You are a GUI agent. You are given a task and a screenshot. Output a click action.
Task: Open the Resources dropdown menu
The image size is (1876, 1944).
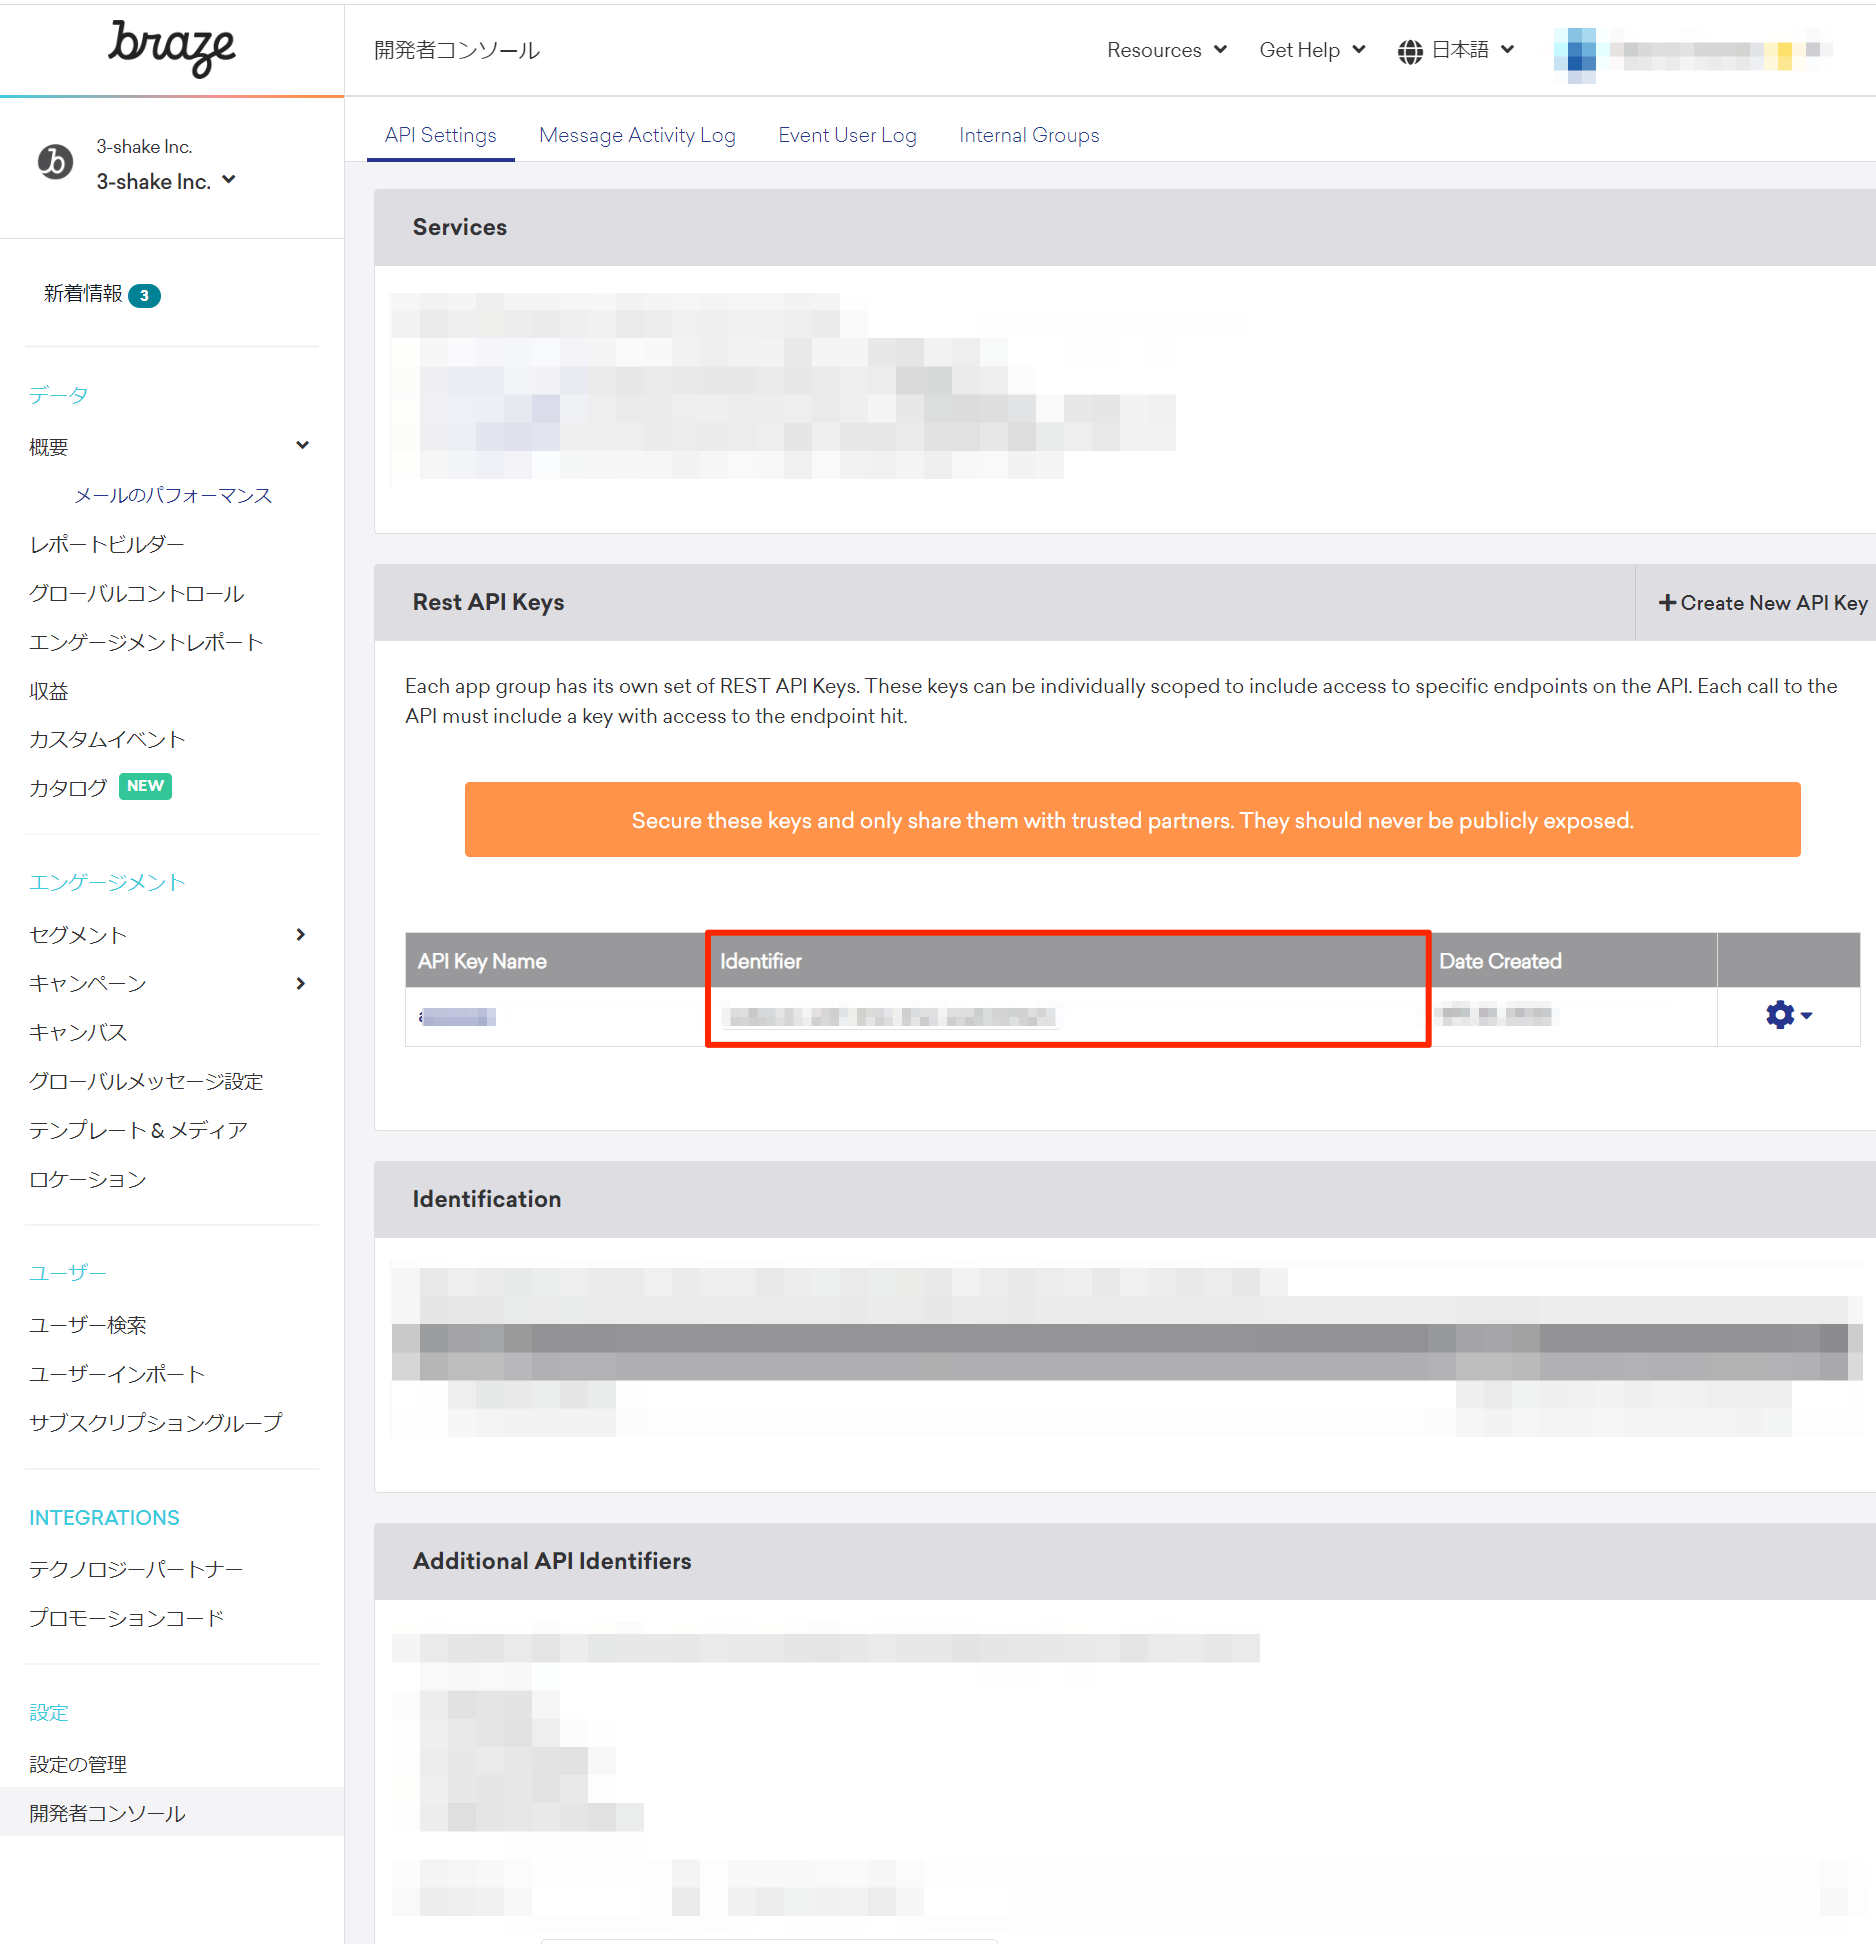tap(1167, 50)
